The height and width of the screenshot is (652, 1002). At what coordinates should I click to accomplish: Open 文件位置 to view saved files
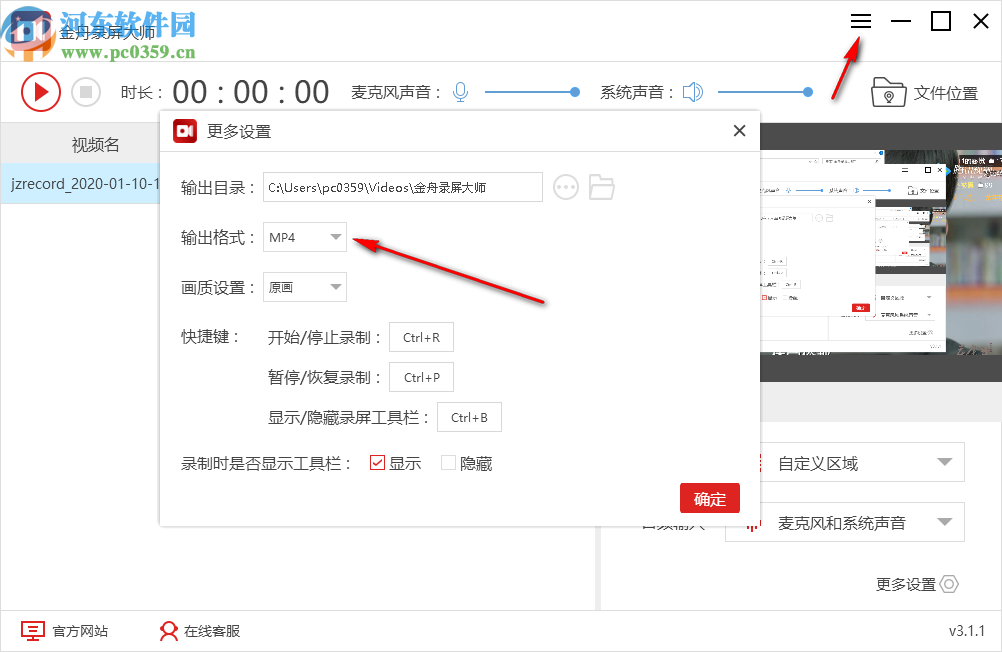click(x=926, y=91)
